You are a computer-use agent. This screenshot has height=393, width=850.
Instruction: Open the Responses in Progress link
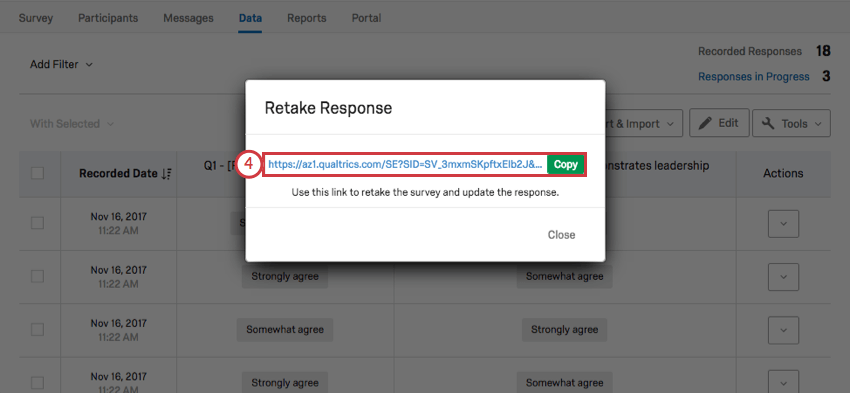tap(754, 77)
